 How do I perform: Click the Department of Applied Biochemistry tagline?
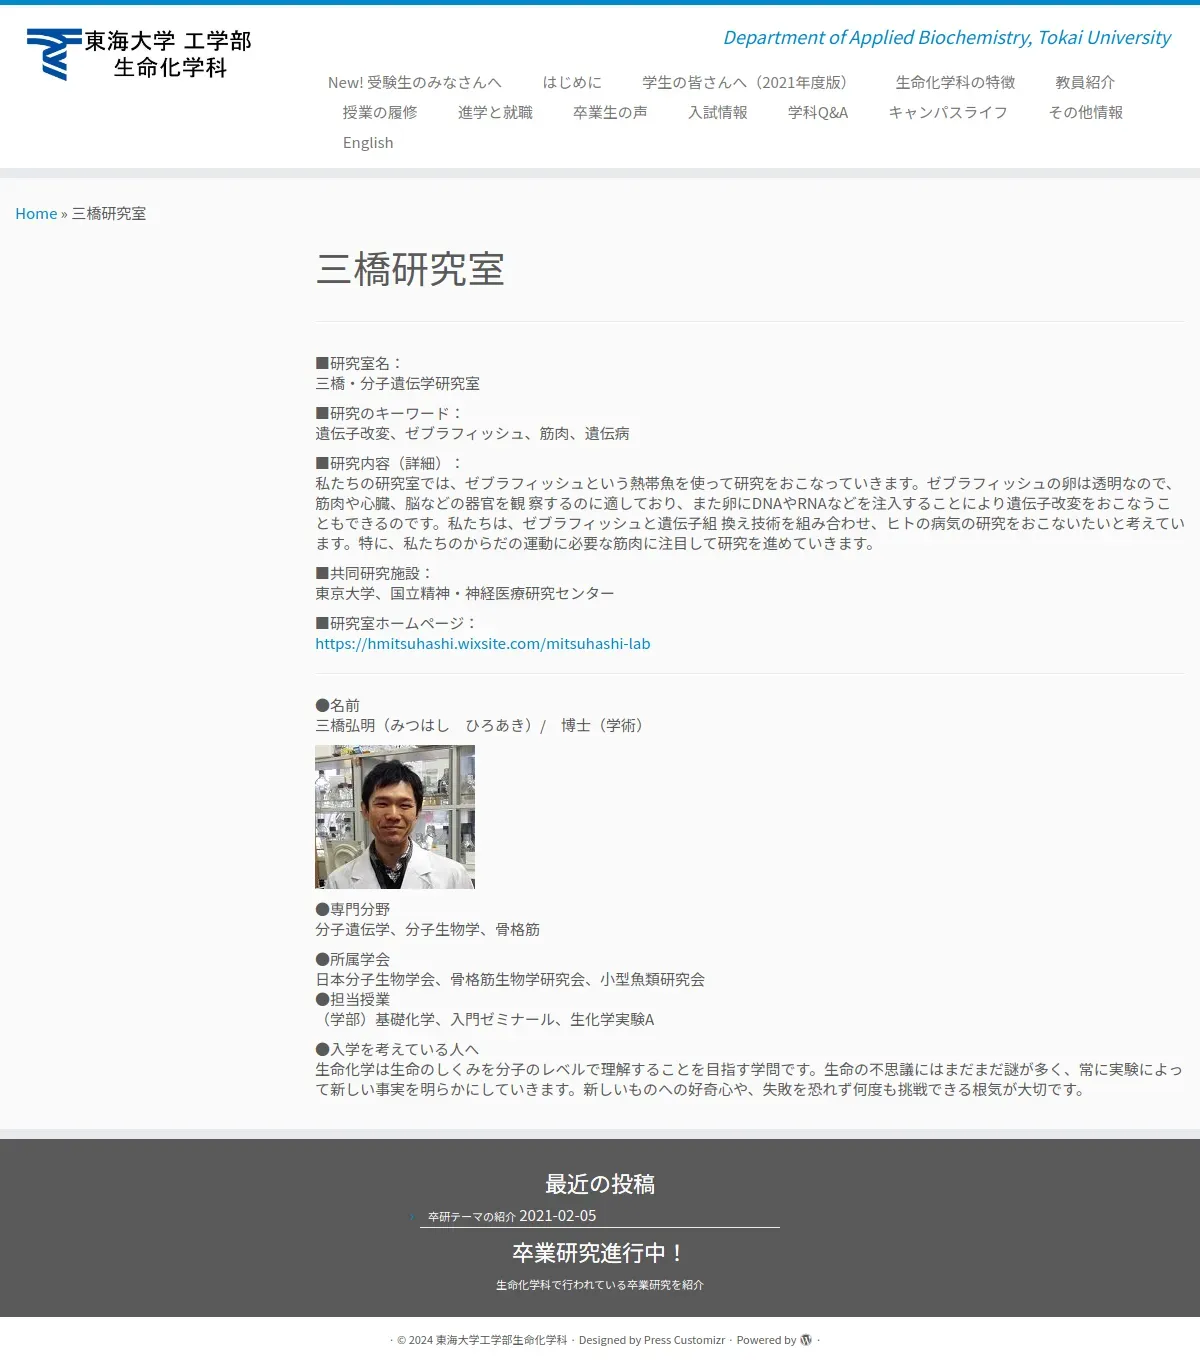pyautogui.click(x=947, y=38)
